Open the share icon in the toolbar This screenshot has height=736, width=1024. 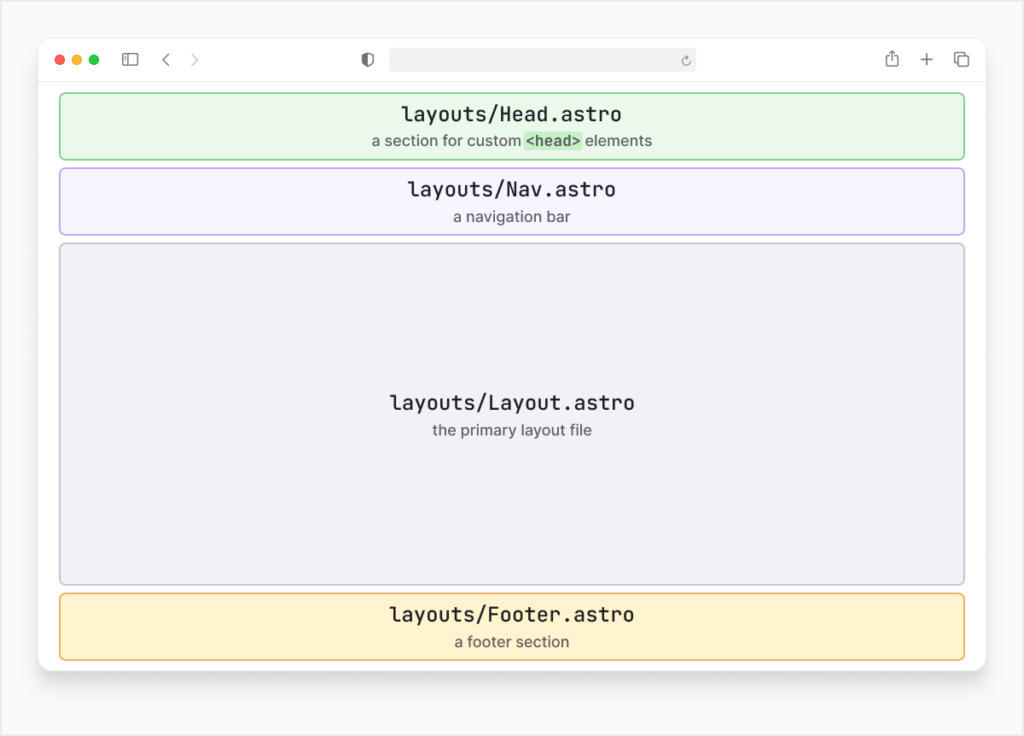pos(891,59)
